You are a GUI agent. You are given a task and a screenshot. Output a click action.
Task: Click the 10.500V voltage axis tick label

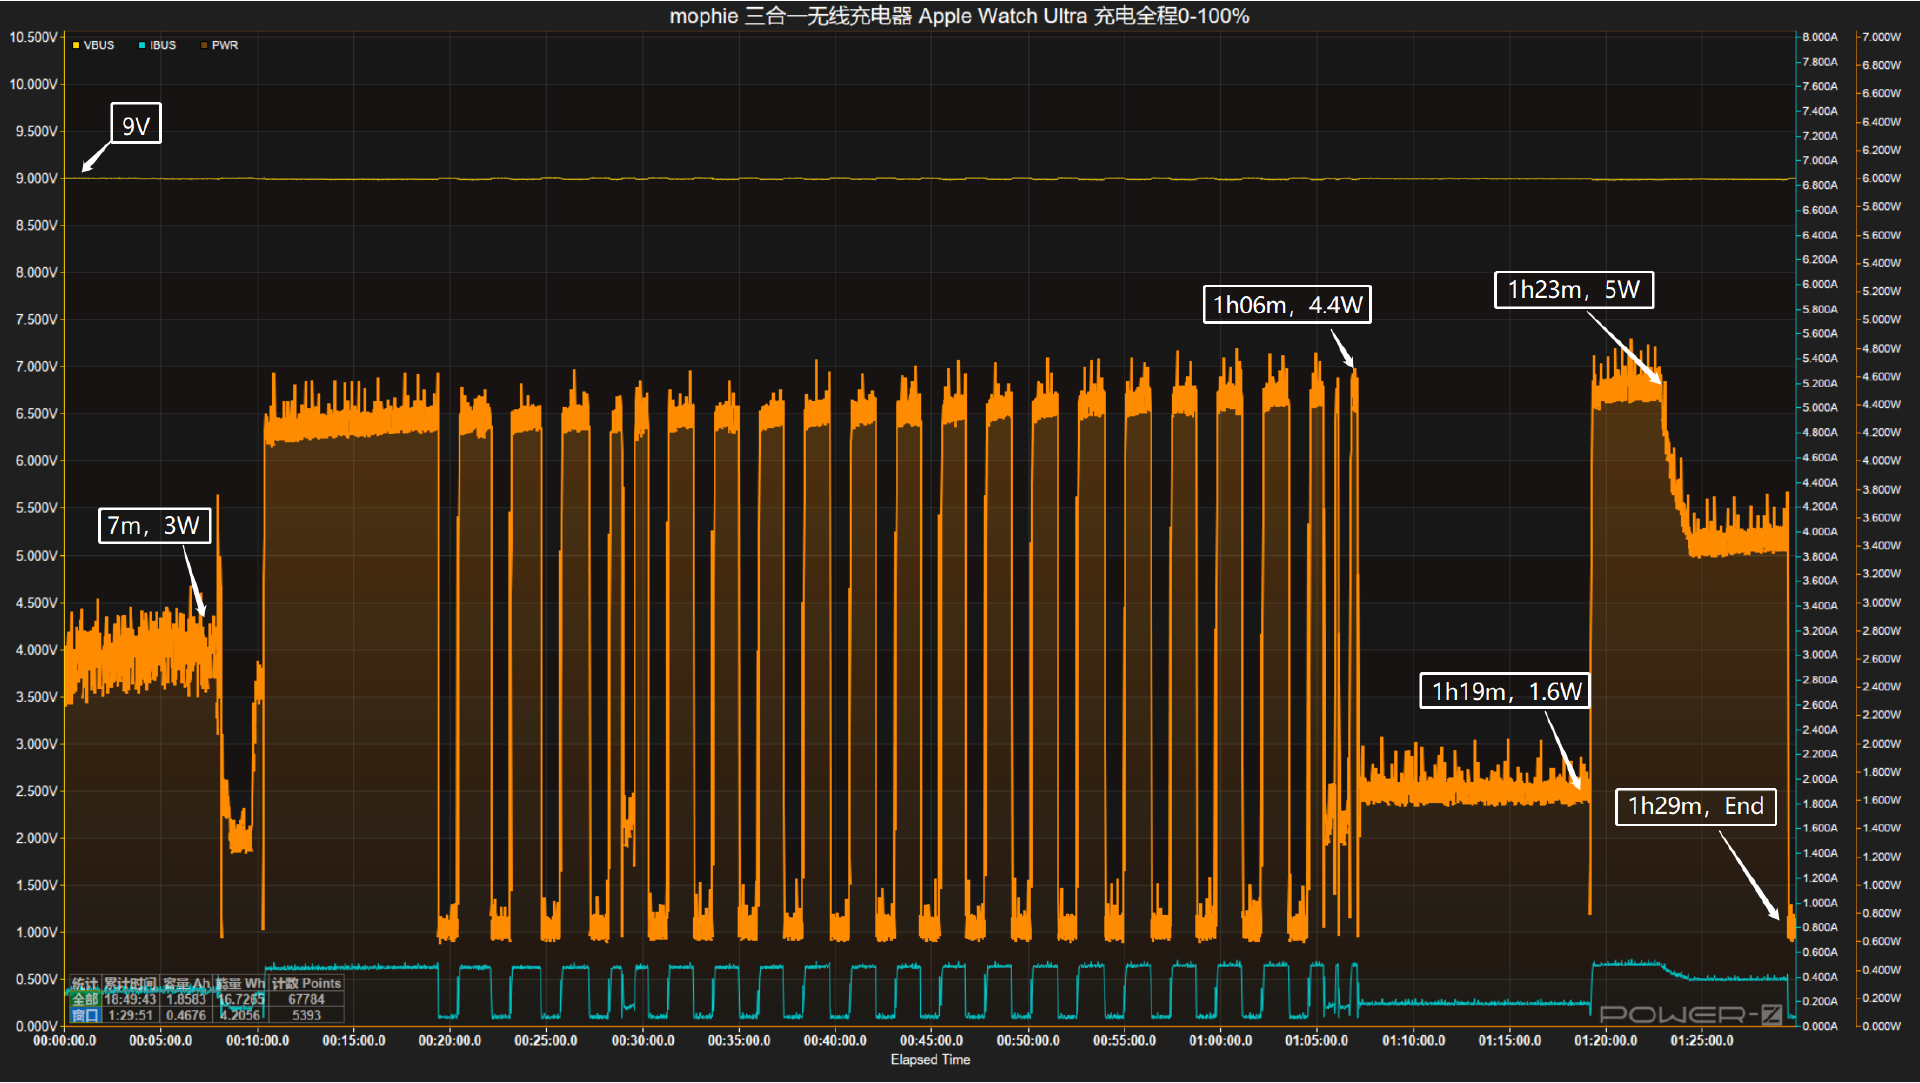33,37
